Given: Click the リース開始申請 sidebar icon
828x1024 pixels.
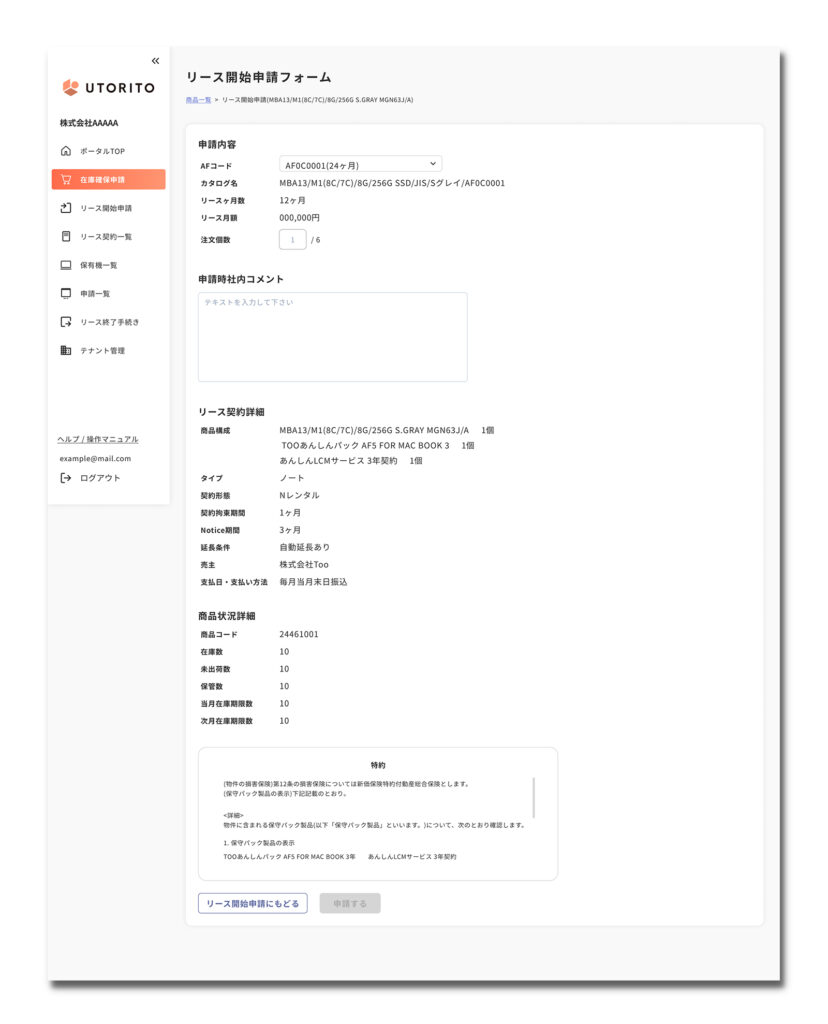Looking at the screenshot, I should coord(66,208).
